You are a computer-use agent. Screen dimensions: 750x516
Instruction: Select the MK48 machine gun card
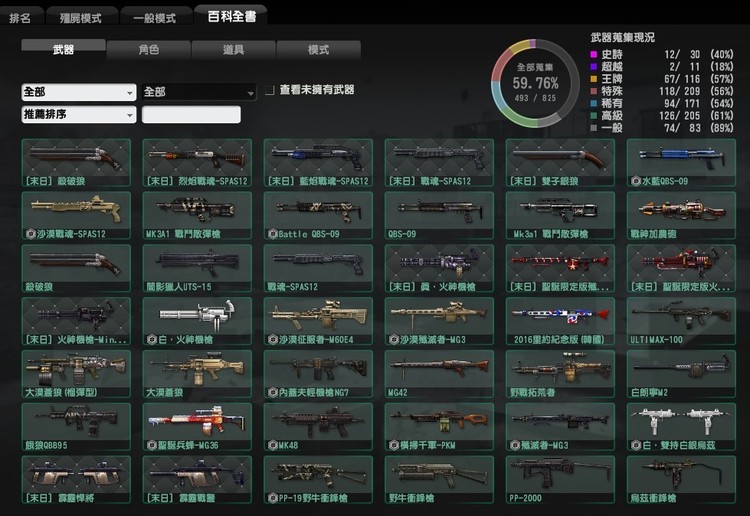tap(318, 427)
